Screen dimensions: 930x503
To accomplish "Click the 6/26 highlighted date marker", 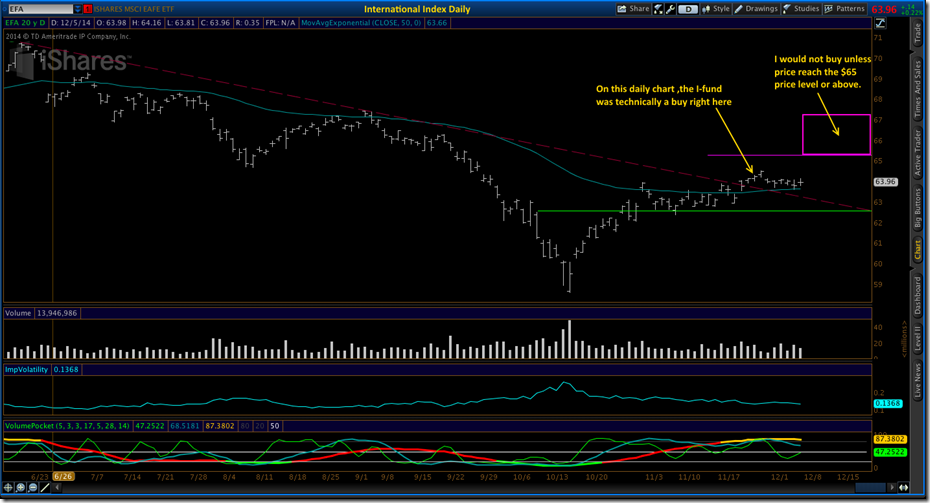I will click(62, 477).
